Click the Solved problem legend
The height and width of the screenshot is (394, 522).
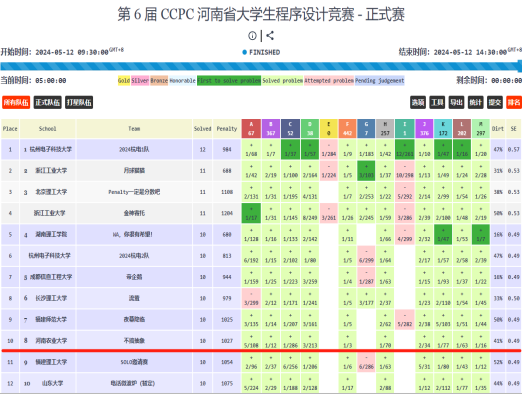[x=282, y=81]
